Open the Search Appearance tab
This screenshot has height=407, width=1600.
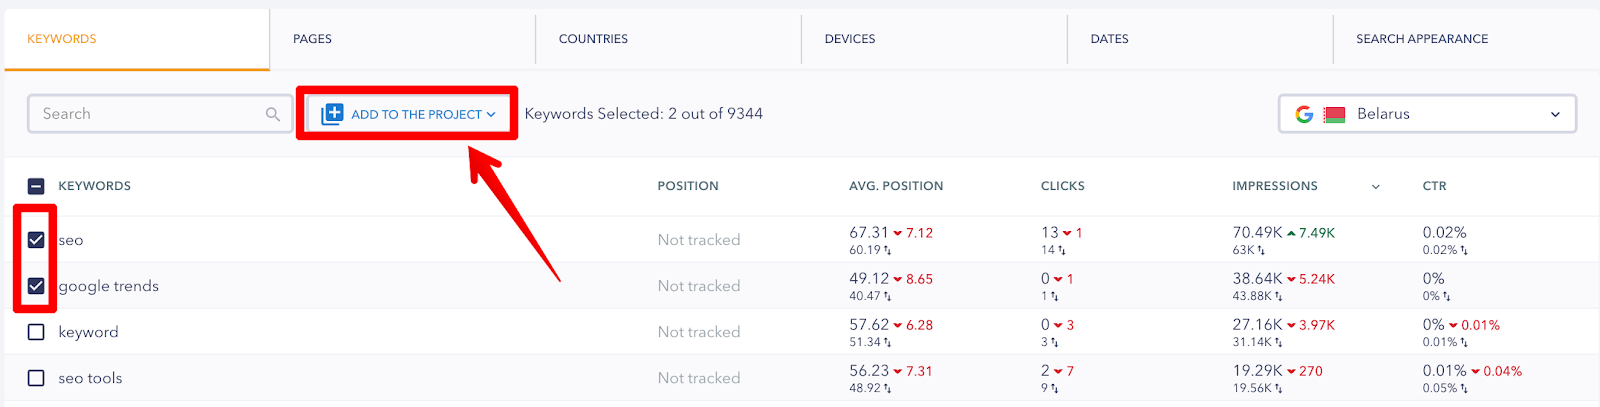1422,39
